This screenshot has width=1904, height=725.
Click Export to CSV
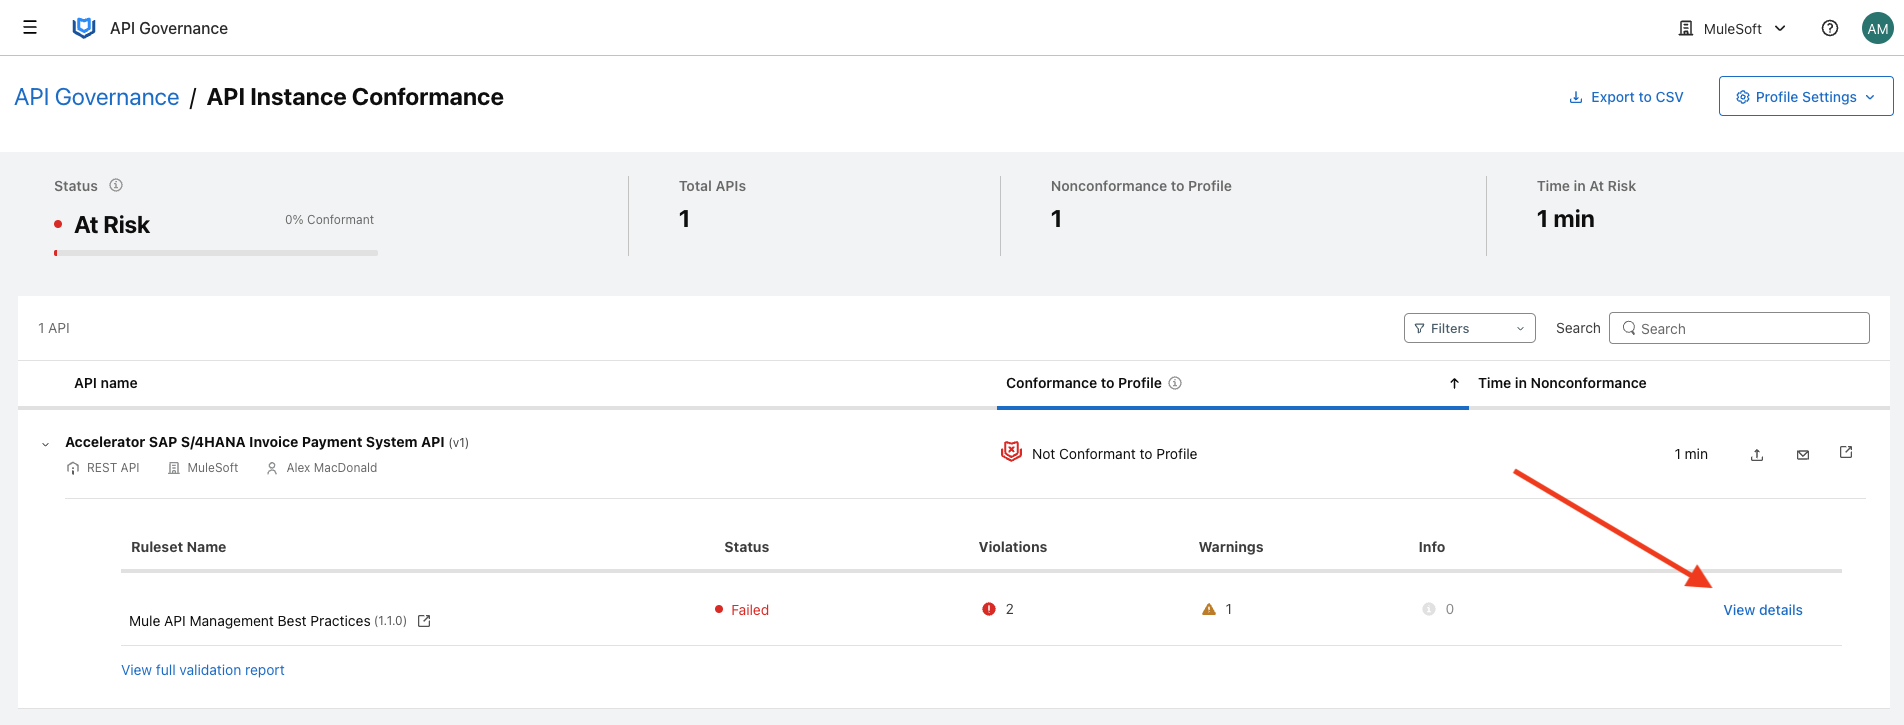[1626, 97]
